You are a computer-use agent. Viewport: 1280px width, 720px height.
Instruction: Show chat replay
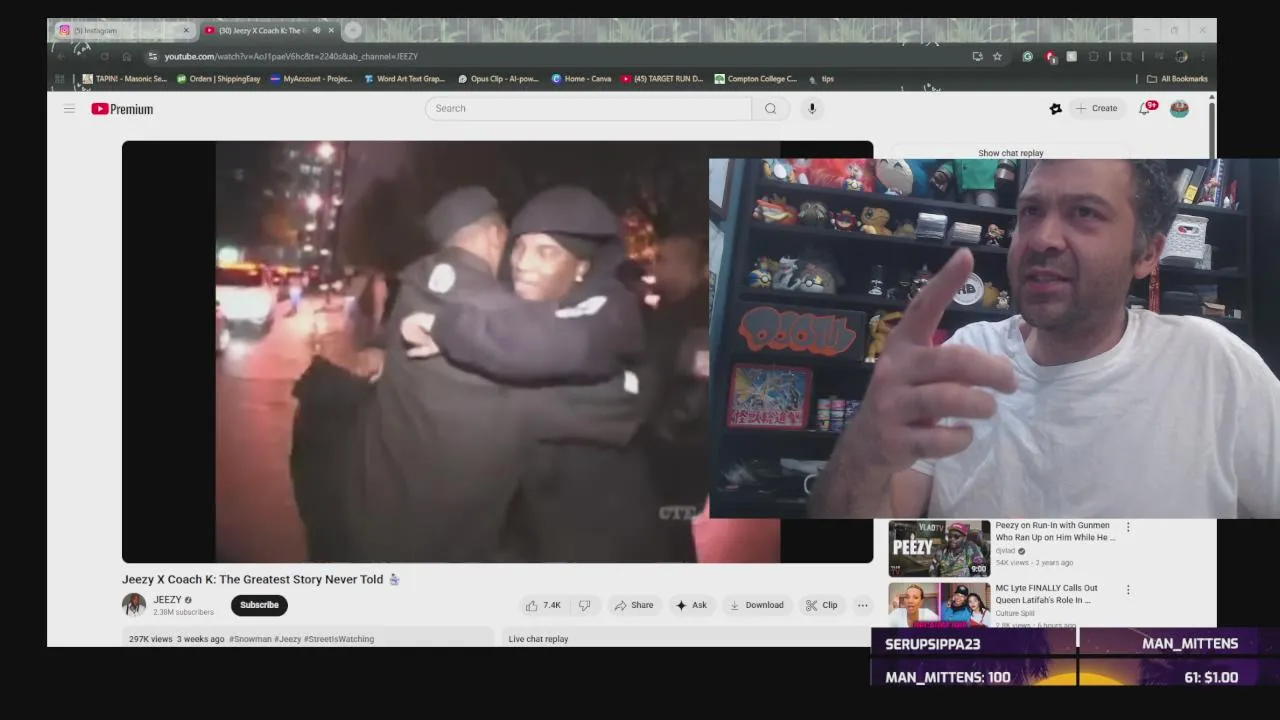1010,153
